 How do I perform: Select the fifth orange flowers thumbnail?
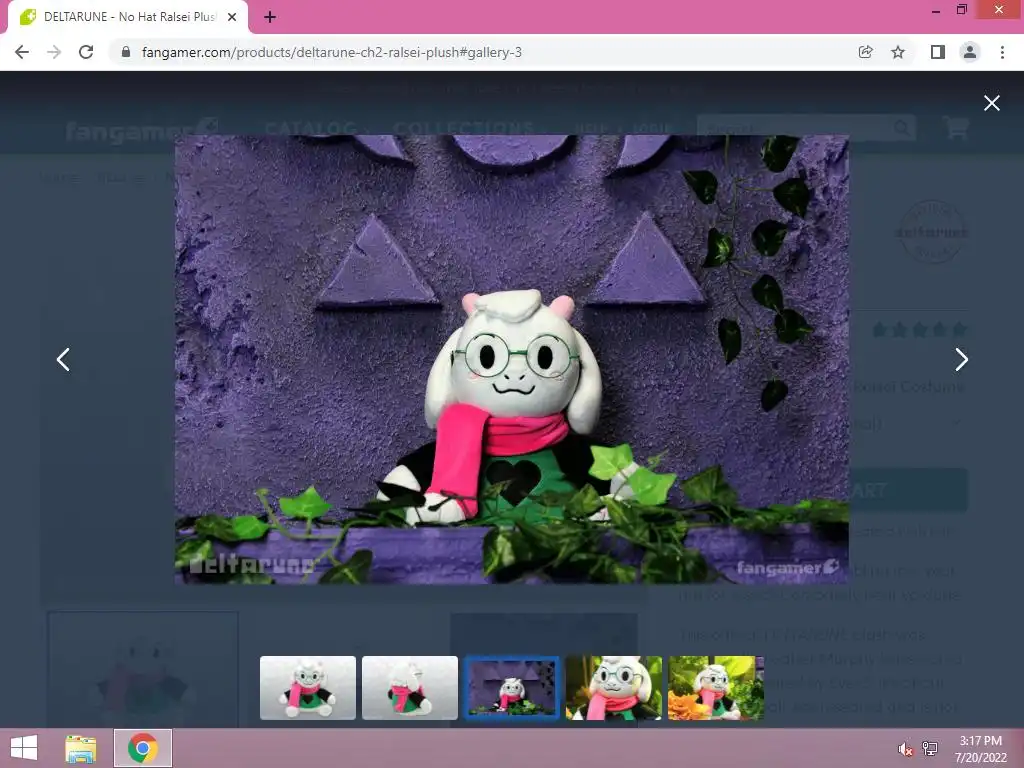716,688
